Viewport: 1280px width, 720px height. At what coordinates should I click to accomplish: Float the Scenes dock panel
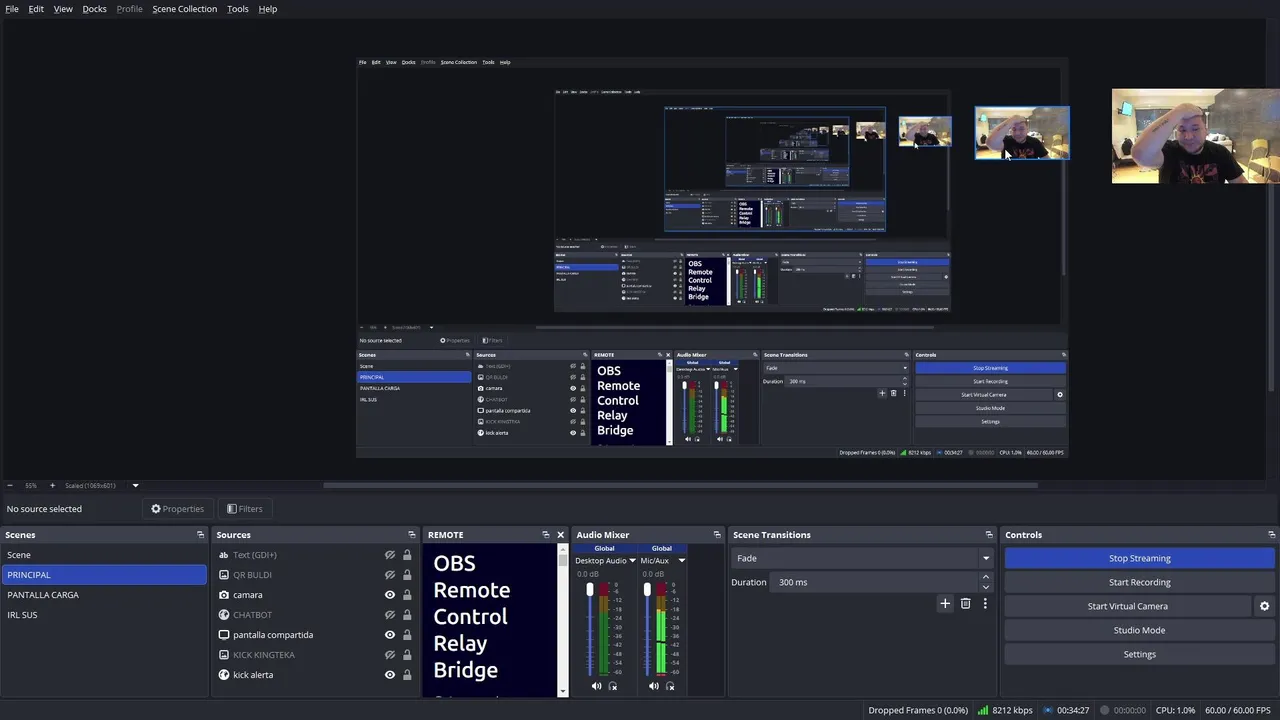pyautogui.click(x=200, y=535)
